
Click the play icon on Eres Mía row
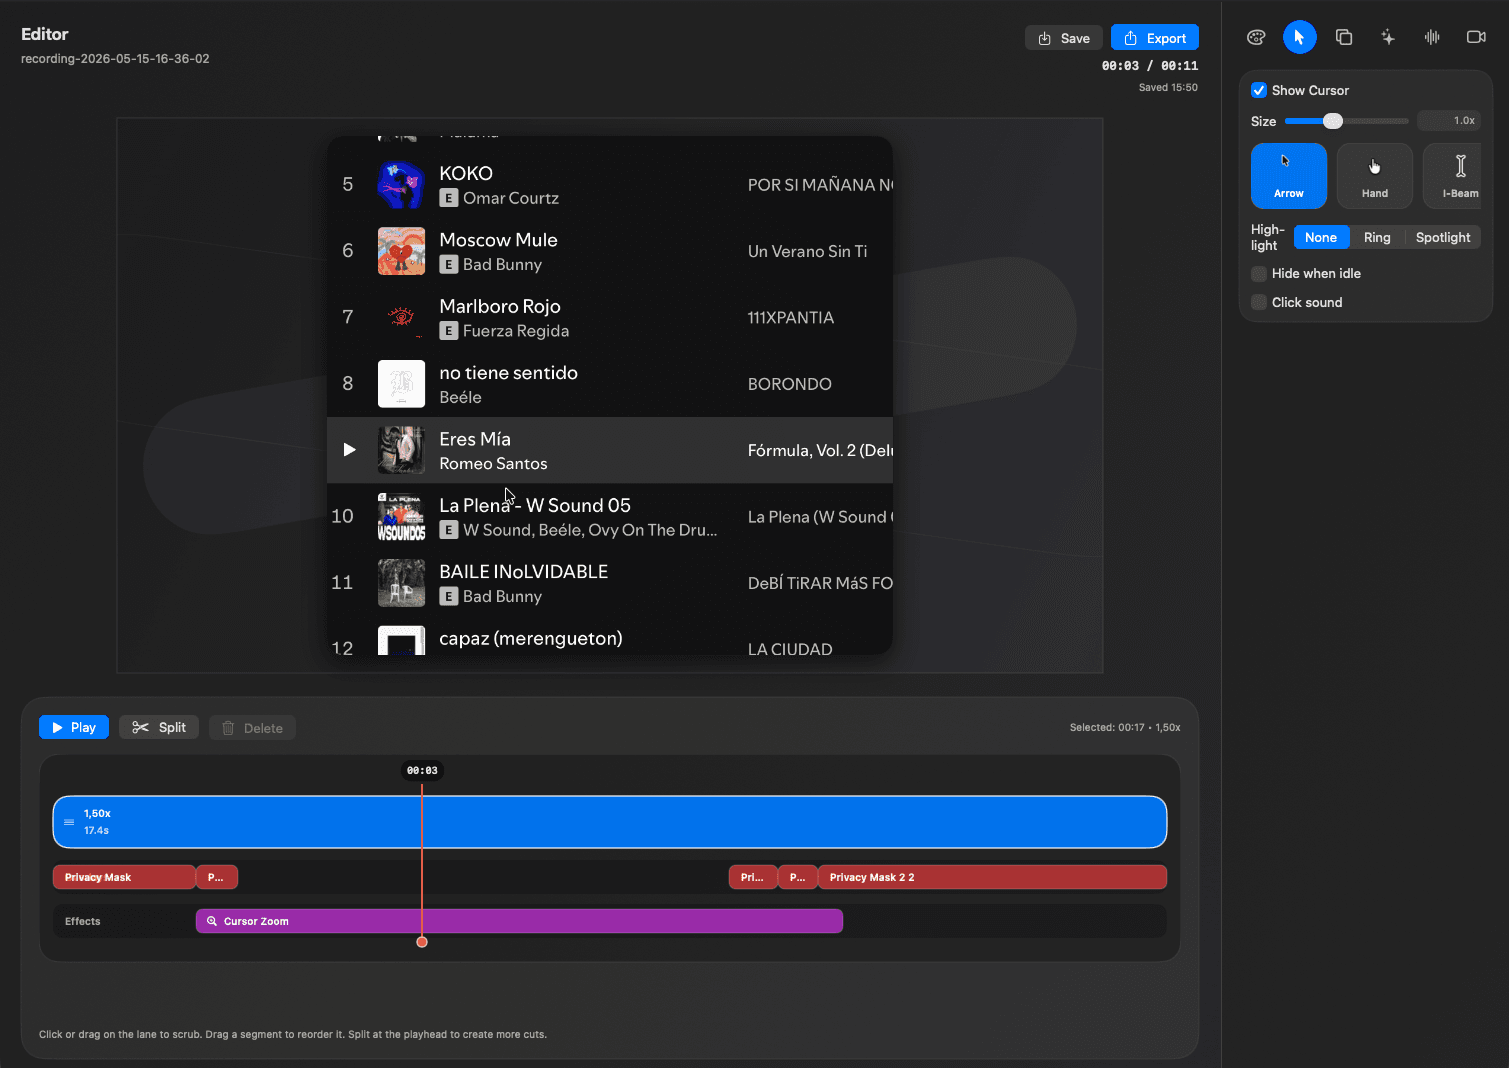349,450
